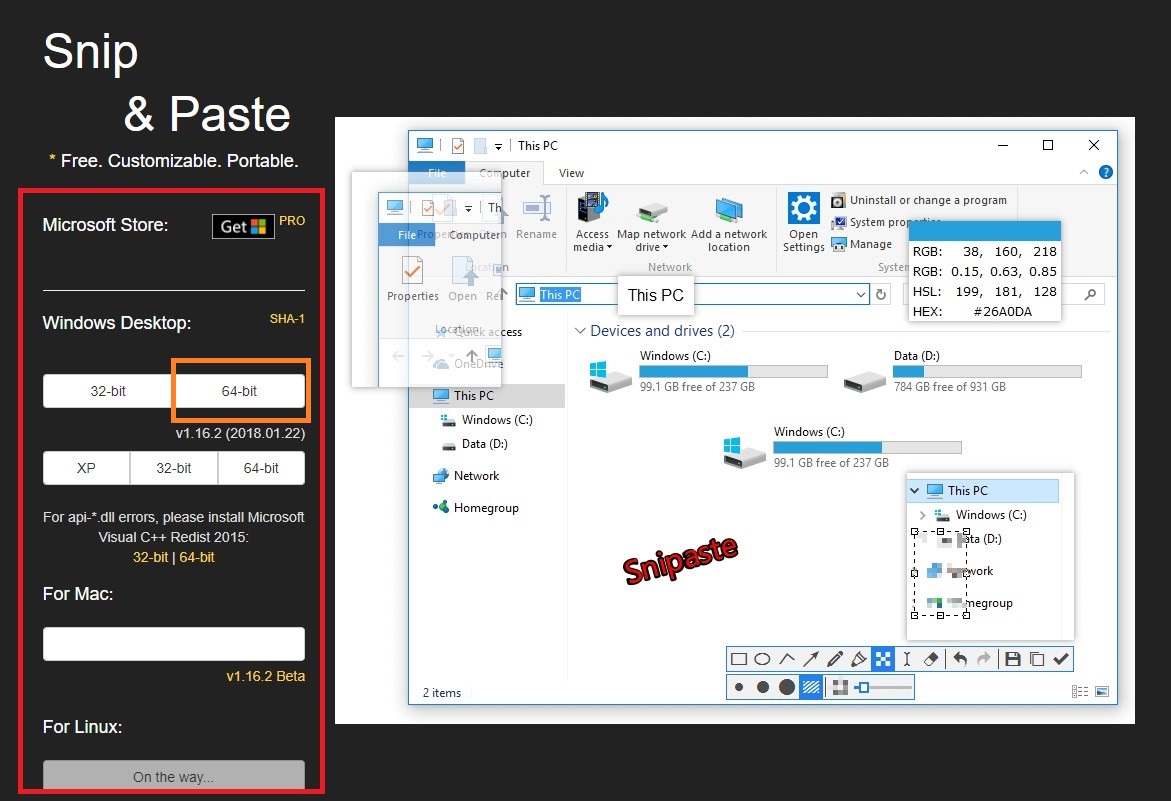This screenshot has height=801, width=1171.
Task: Select the arrow drawing tool
Action: (x=811, y=659)
